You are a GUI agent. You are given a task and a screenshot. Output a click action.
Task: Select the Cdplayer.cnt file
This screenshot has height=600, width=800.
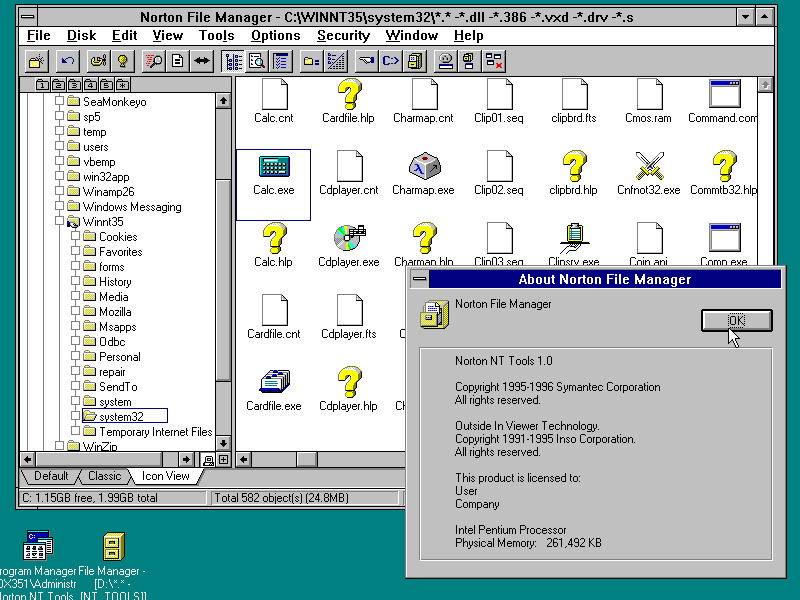[x=349, y=174]
